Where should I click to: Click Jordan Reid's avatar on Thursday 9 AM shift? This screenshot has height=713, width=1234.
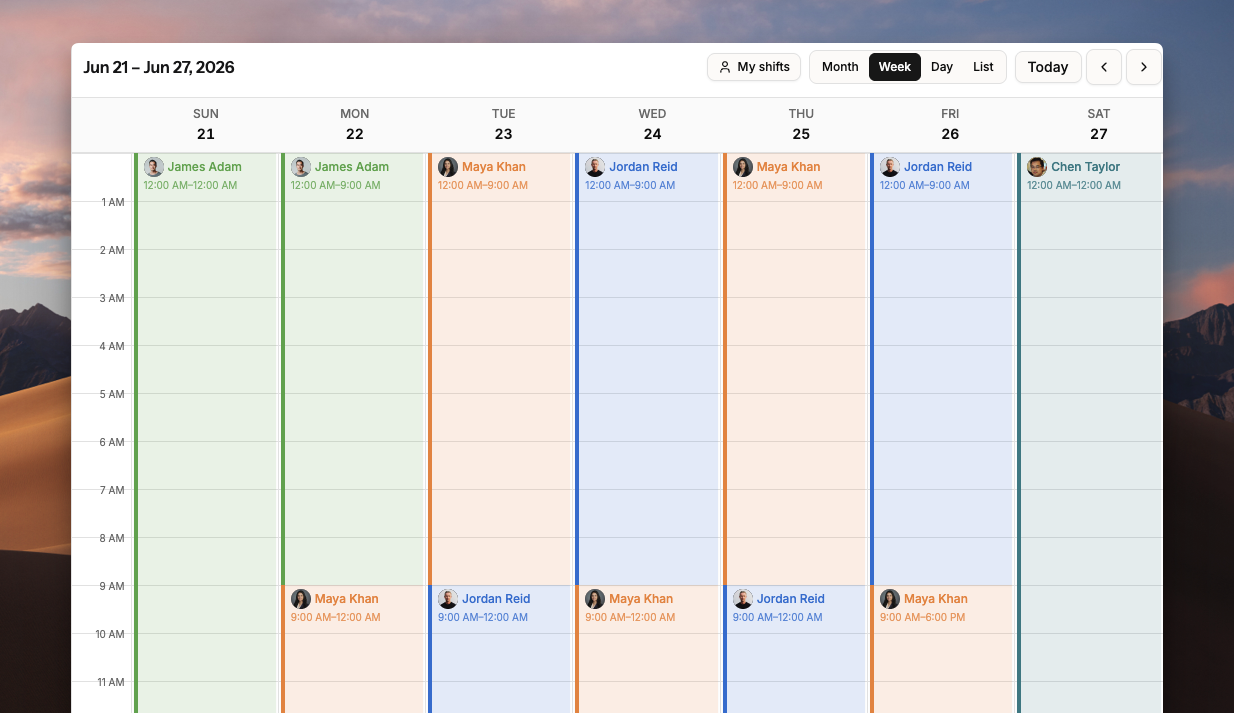pos(743,599)
